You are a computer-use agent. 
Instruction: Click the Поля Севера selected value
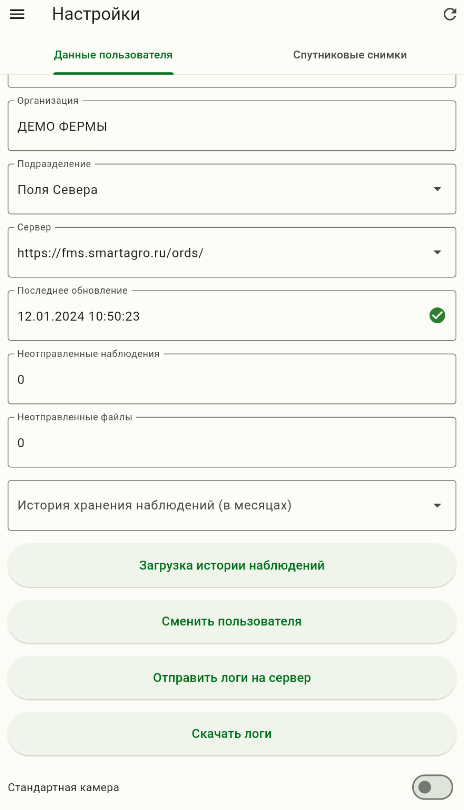(57, 190)
